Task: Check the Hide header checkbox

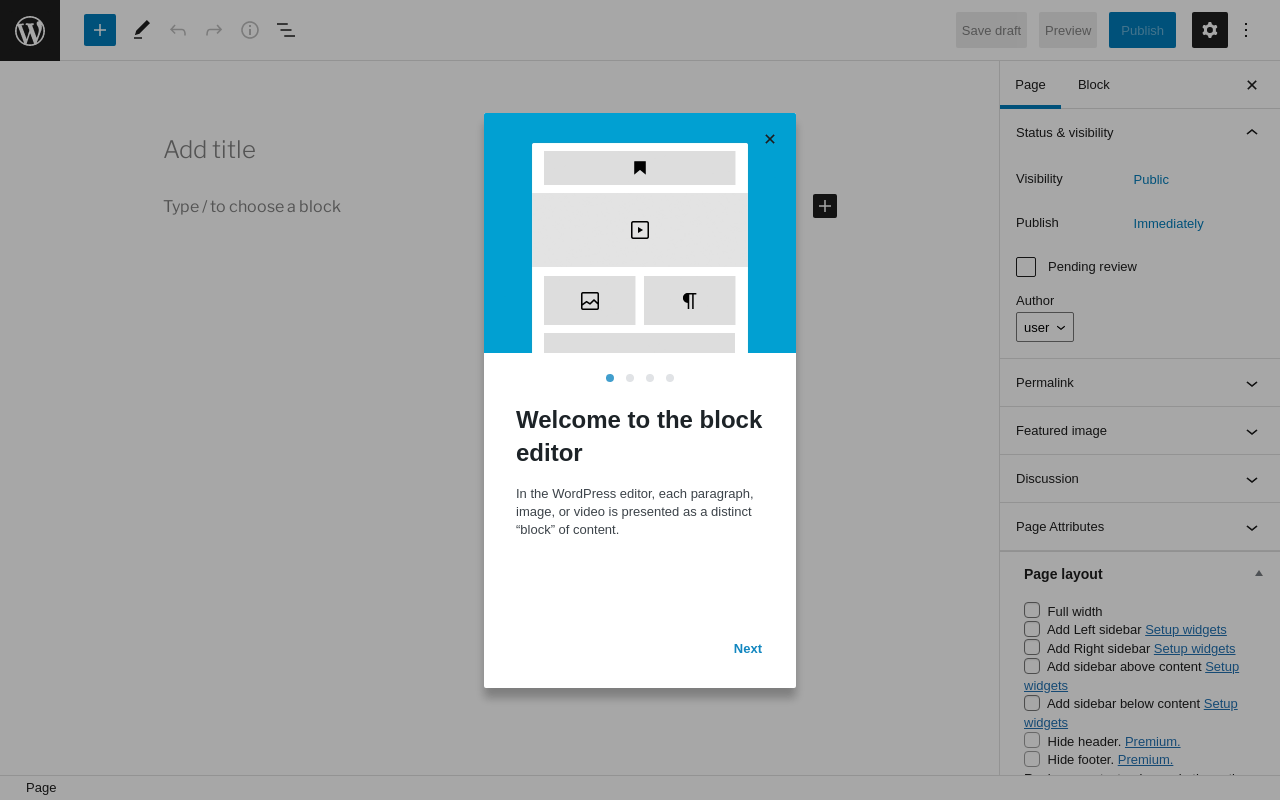Action: [x=1032, y=740]
